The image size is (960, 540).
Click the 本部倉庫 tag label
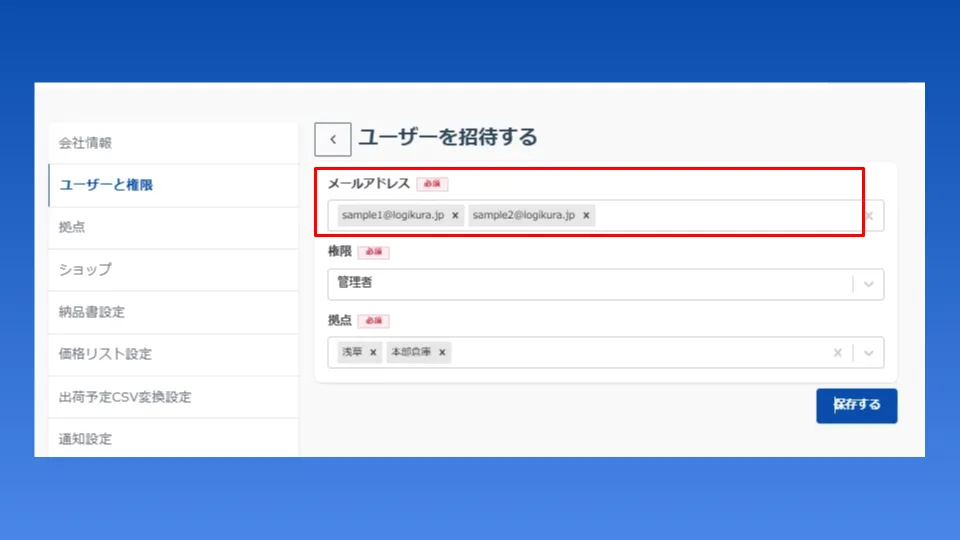411,352
